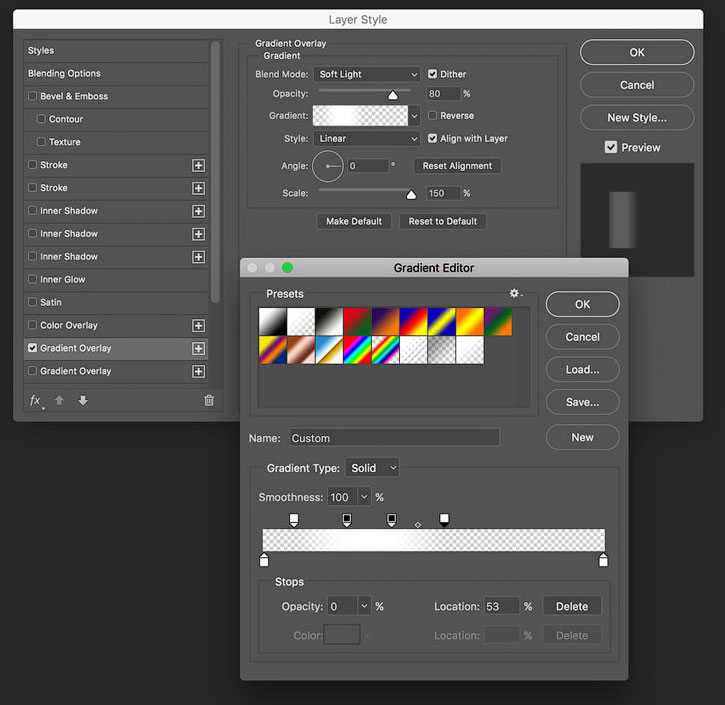
Task: Open Blend Mode Soft Light dropdown
Action: (x=367, y=74)
